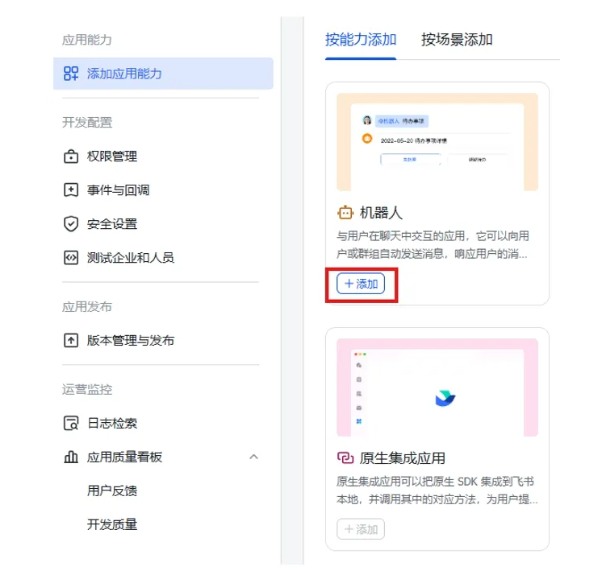Screen dimensions: 613x570
Task: Click the 原生集成应用 link icon
Action: point(346,459)
